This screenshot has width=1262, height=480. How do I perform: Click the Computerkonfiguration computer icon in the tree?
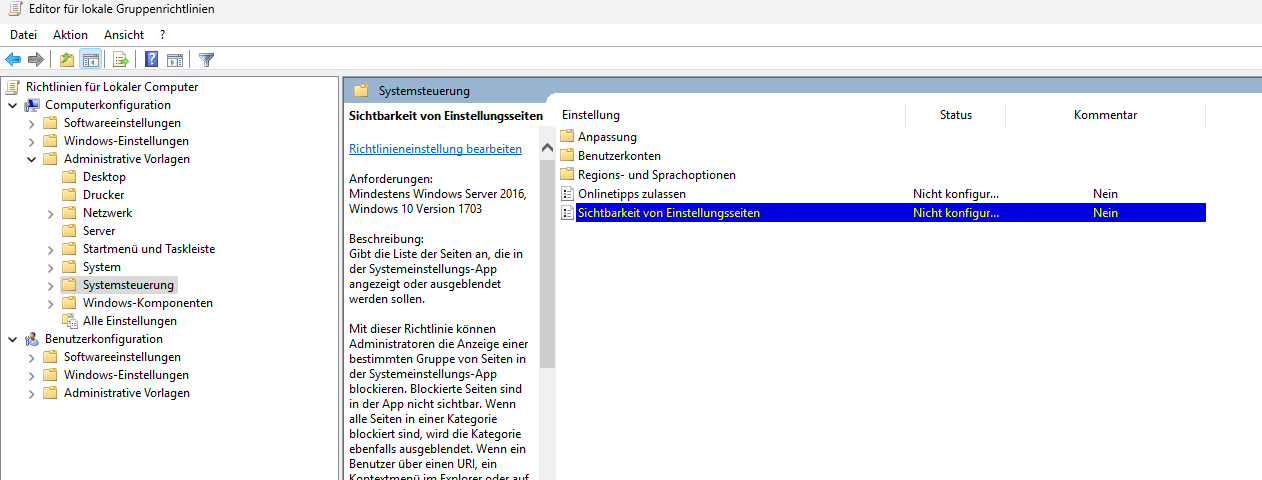click(32, 105)
